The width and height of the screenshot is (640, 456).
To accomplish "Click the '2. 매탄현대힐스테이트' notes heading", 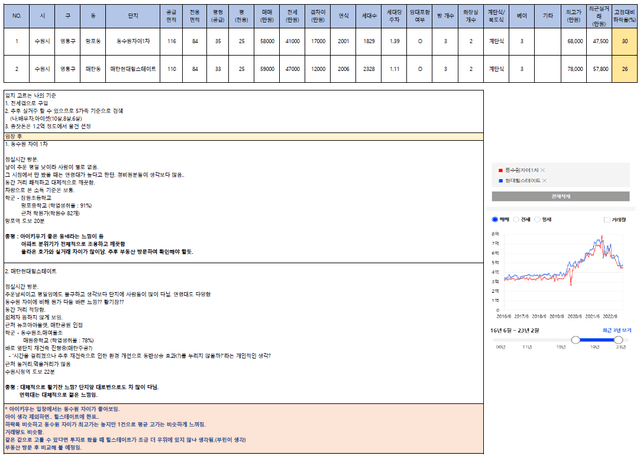I will pos(31,271).
